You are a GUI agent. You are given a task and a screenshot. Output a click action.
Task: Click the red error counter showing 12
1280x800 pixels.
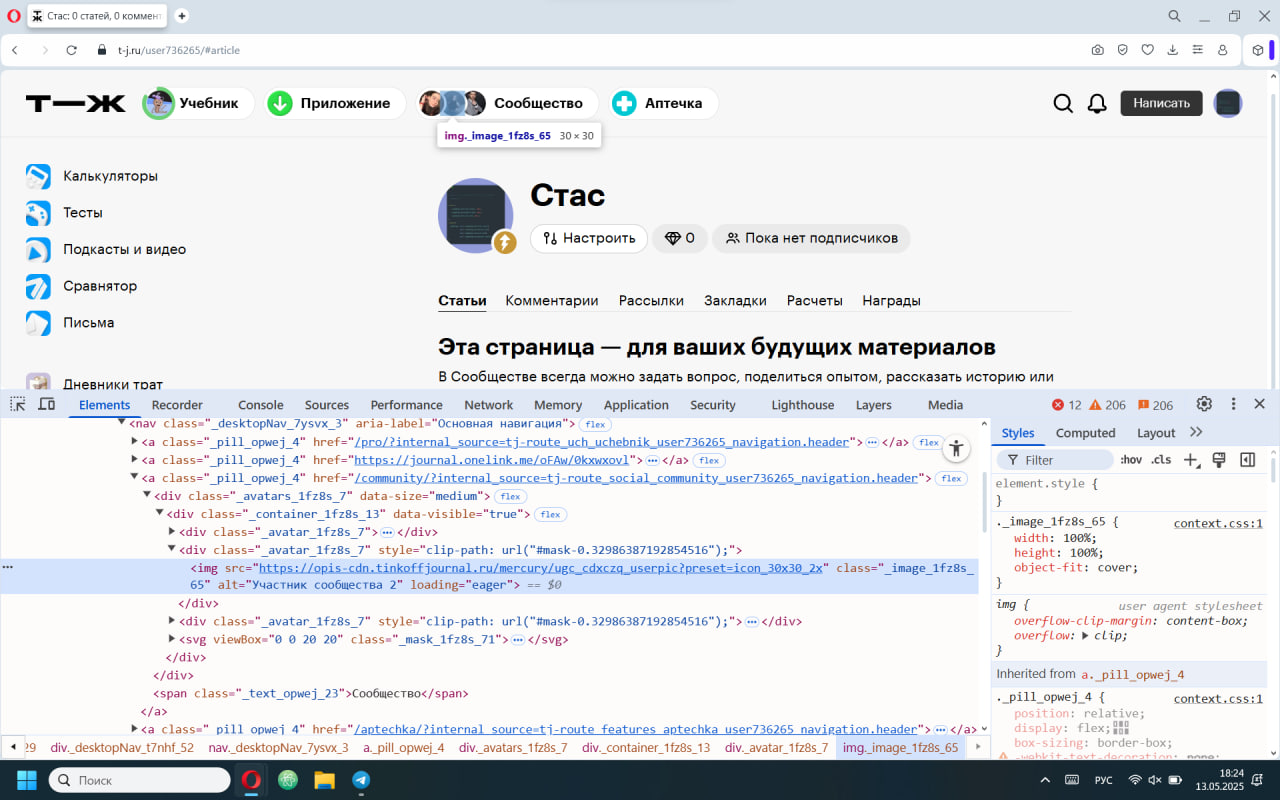(x=1068, y=404)
